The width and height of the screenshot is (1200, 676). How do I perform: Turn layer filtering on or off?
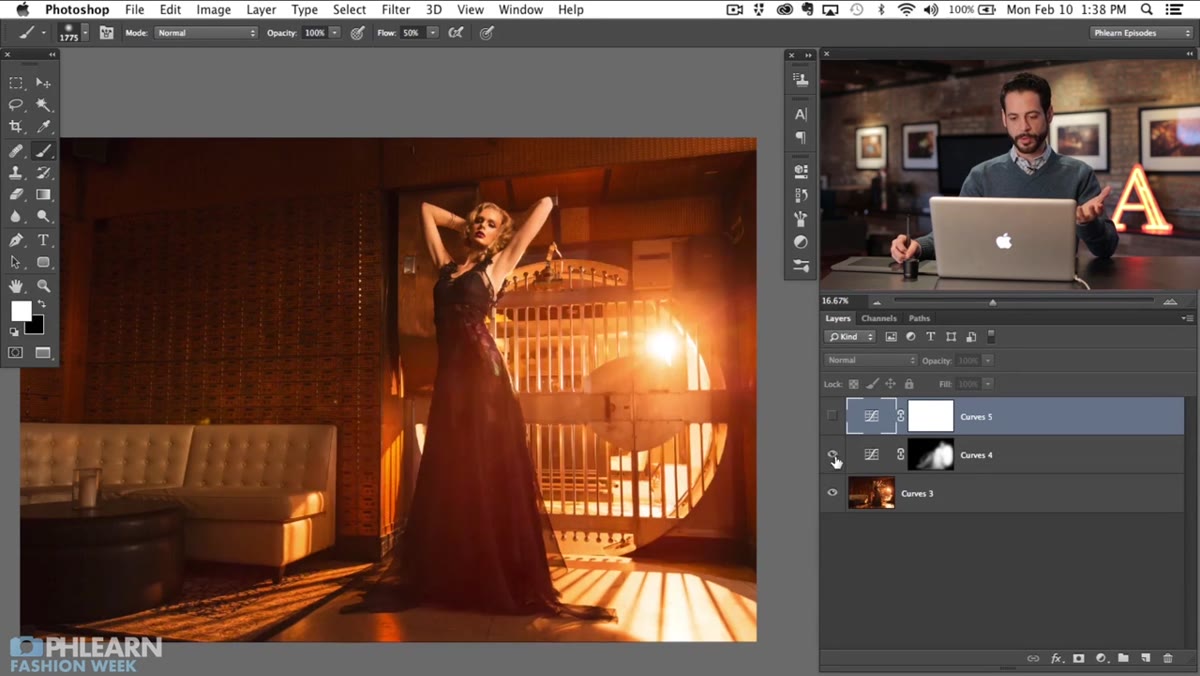tap(991, 337)
